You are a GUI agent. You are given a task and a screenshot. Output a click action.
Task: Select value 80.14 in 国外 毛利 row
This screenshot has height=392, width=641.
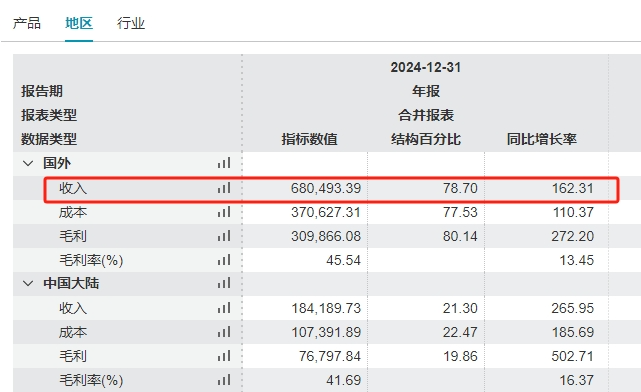460,236
